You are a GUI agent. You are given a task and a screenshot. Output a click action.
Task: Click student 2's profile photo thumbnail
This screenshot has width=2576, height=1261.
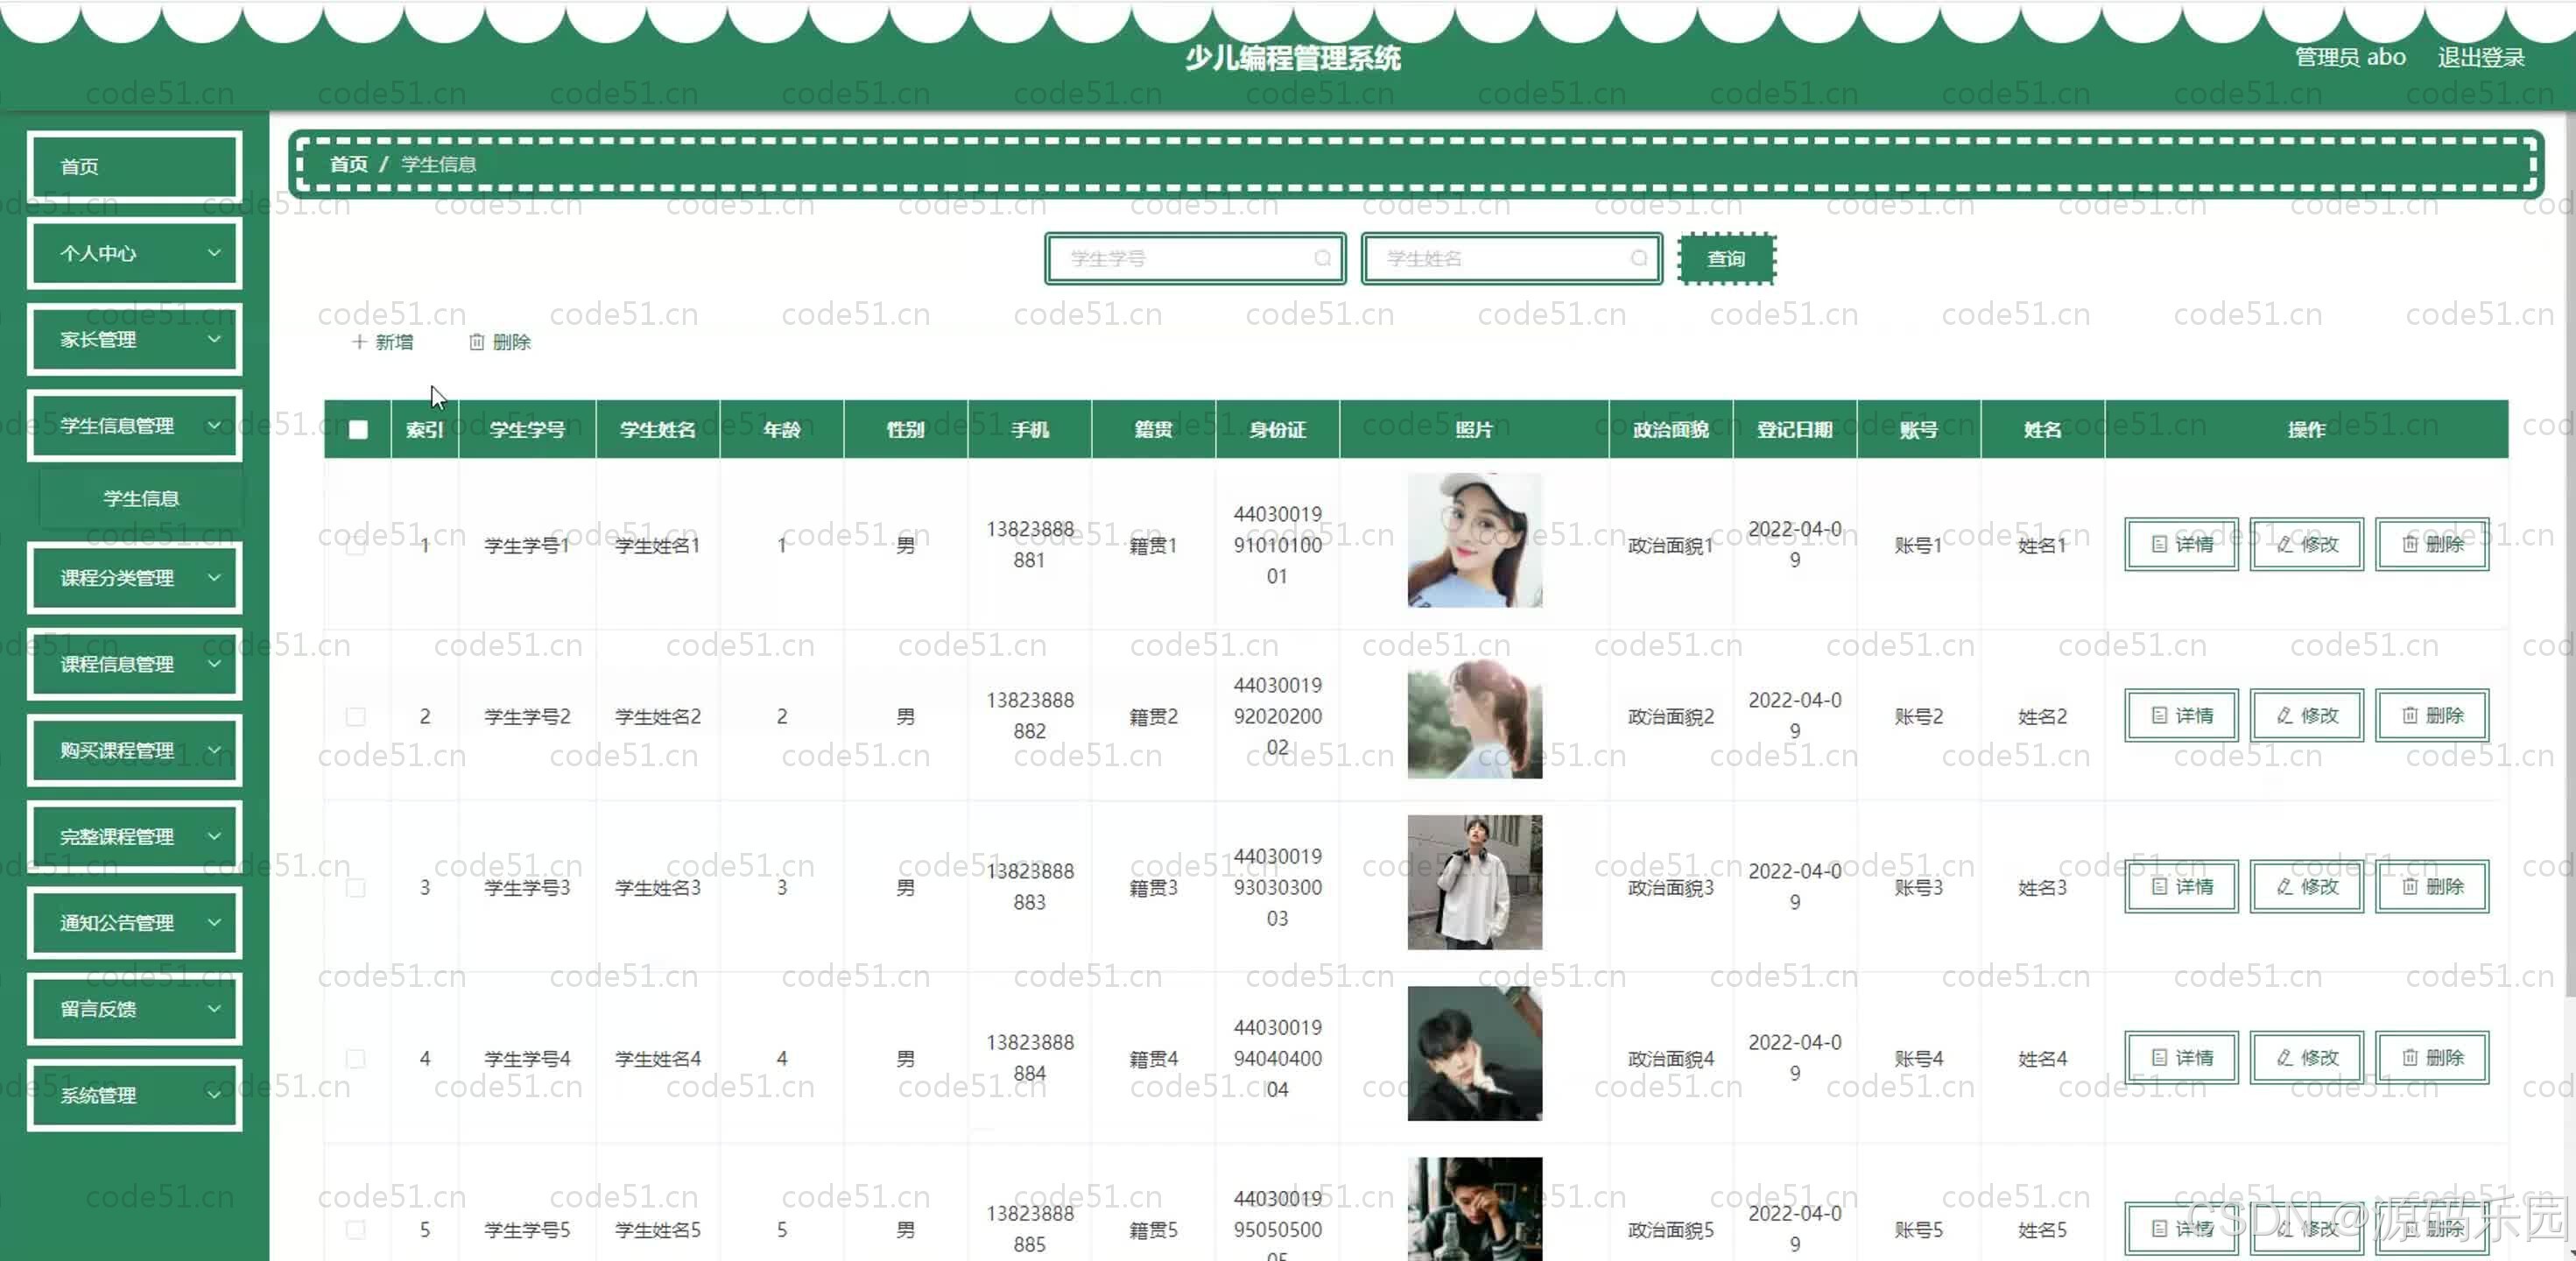1474,715
